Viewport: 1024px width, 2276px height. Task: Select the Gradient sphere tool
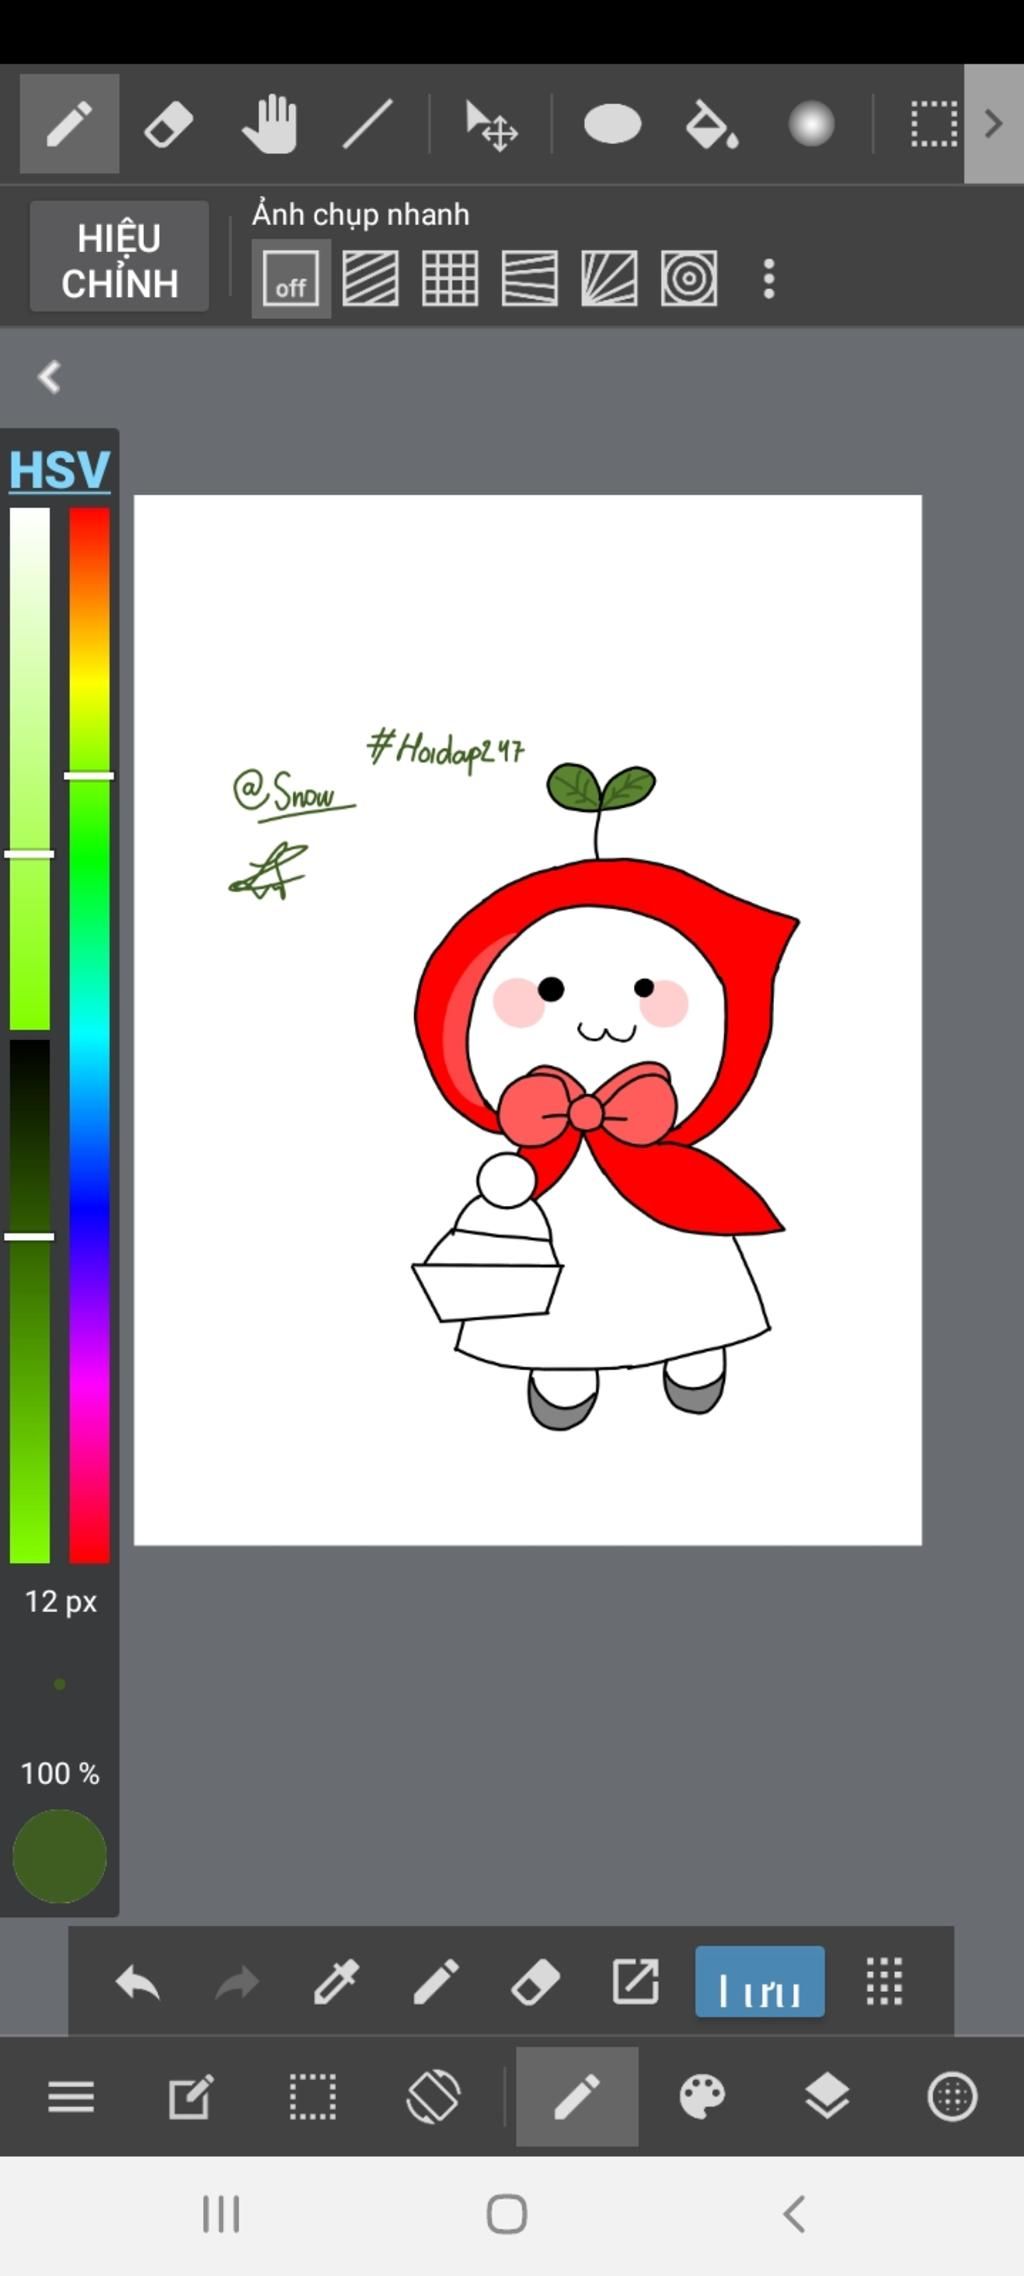tap(811, 125)
